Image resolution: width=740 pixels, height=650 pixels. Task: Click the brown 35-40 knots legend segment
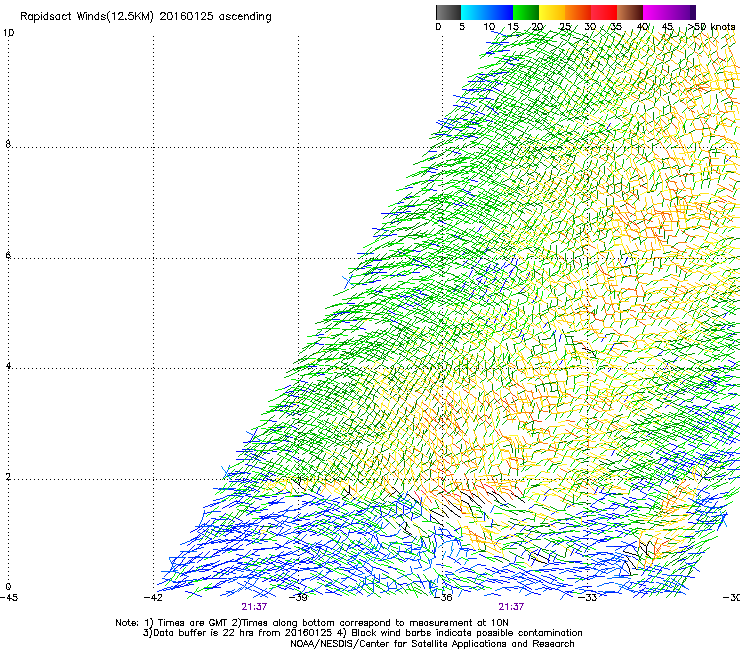(630, 12)
